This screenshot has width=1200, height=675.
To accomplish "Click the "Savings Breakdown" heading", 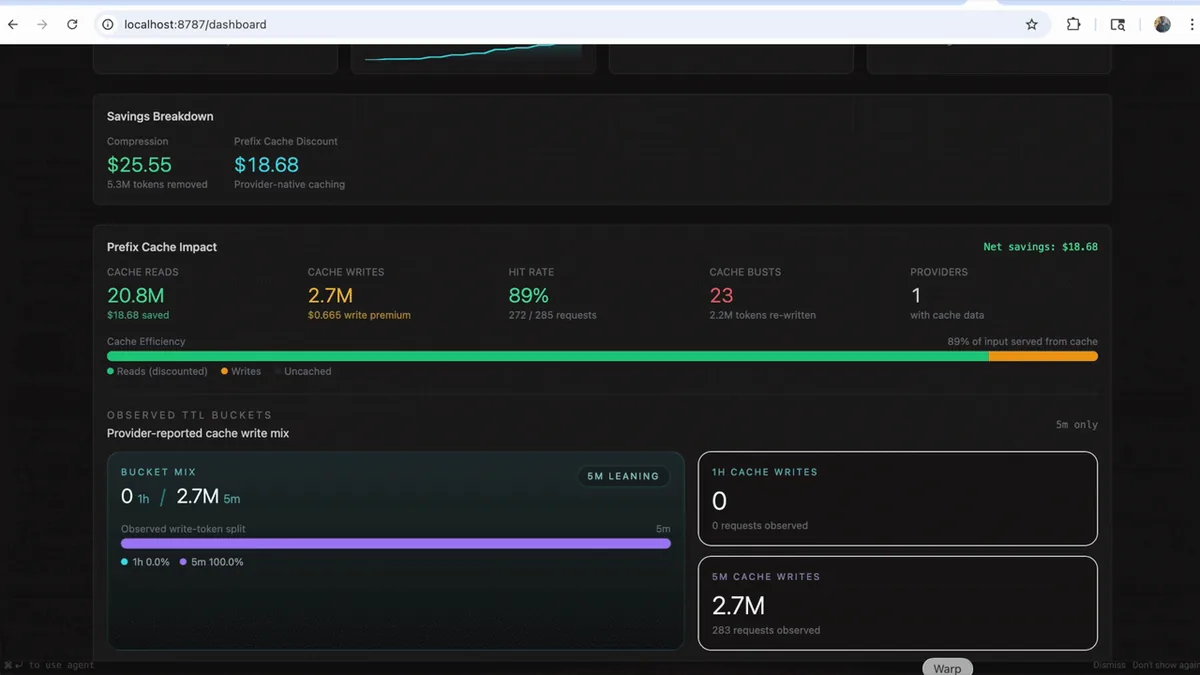I will 160,116.
